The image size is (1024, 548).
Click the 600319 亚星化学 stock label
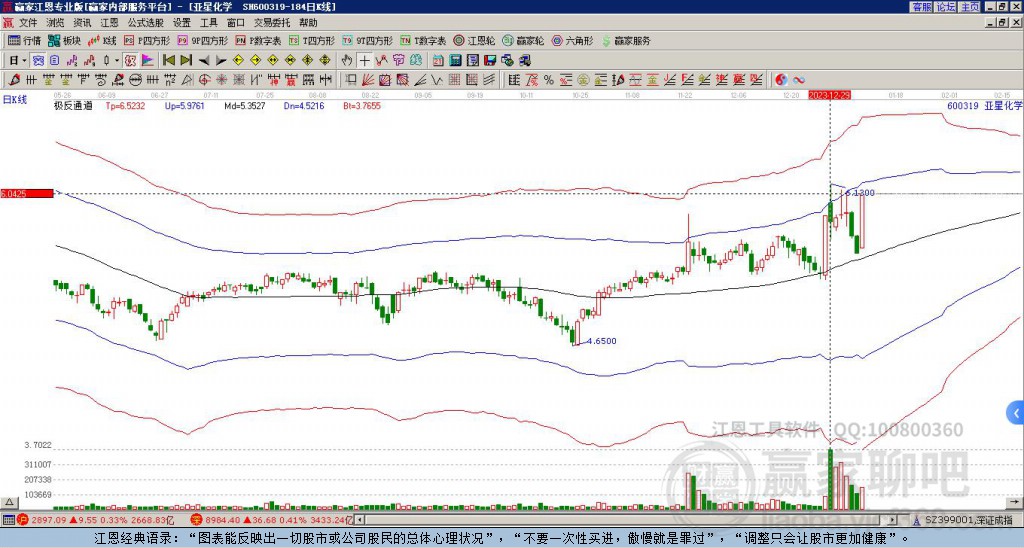click(984, 105)
